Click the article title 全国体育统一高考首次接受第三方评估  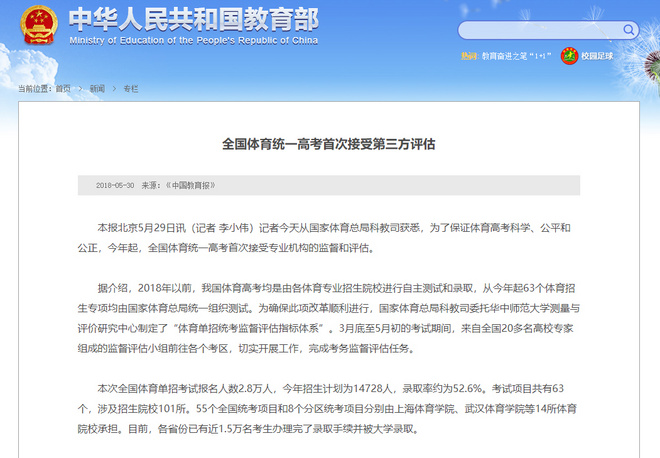329,144
